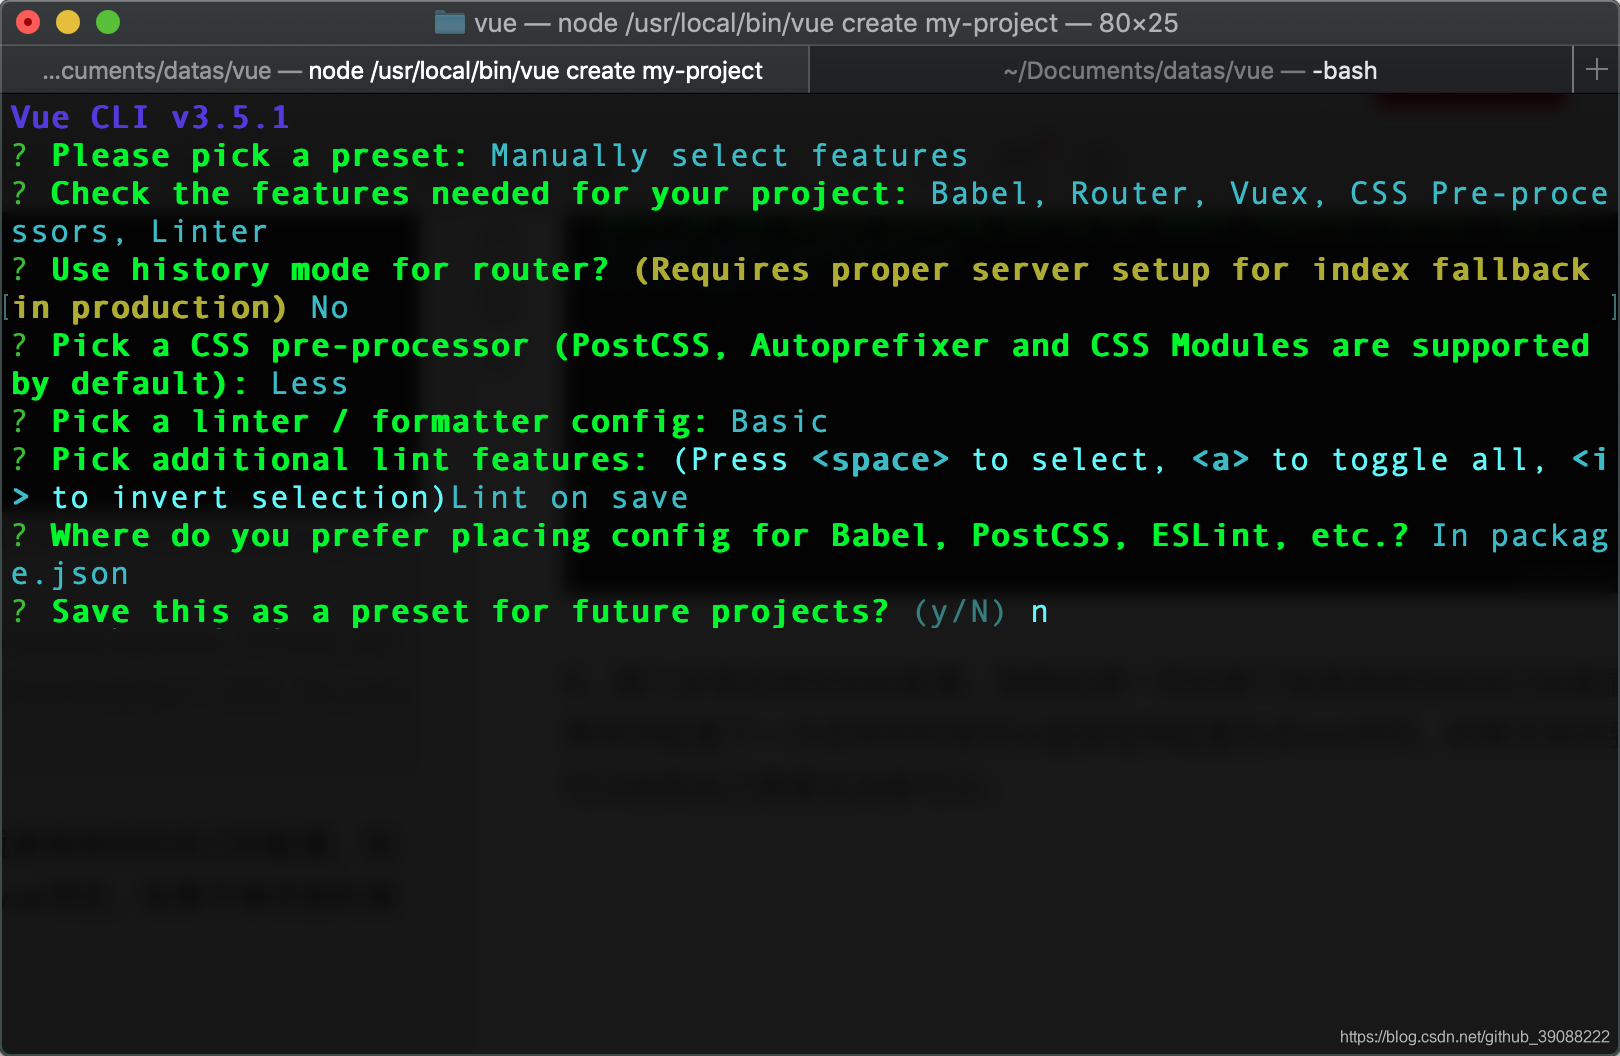Select 'Manually select features' answer text

tap(729, 156)
